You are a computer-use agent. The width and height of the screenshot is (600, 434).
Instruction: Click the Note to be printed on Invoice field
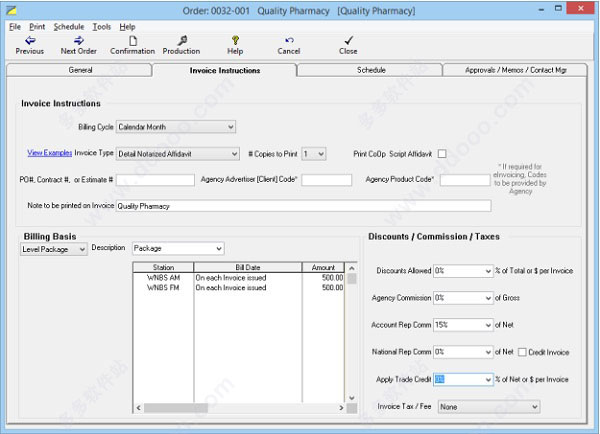coord(303,206)
